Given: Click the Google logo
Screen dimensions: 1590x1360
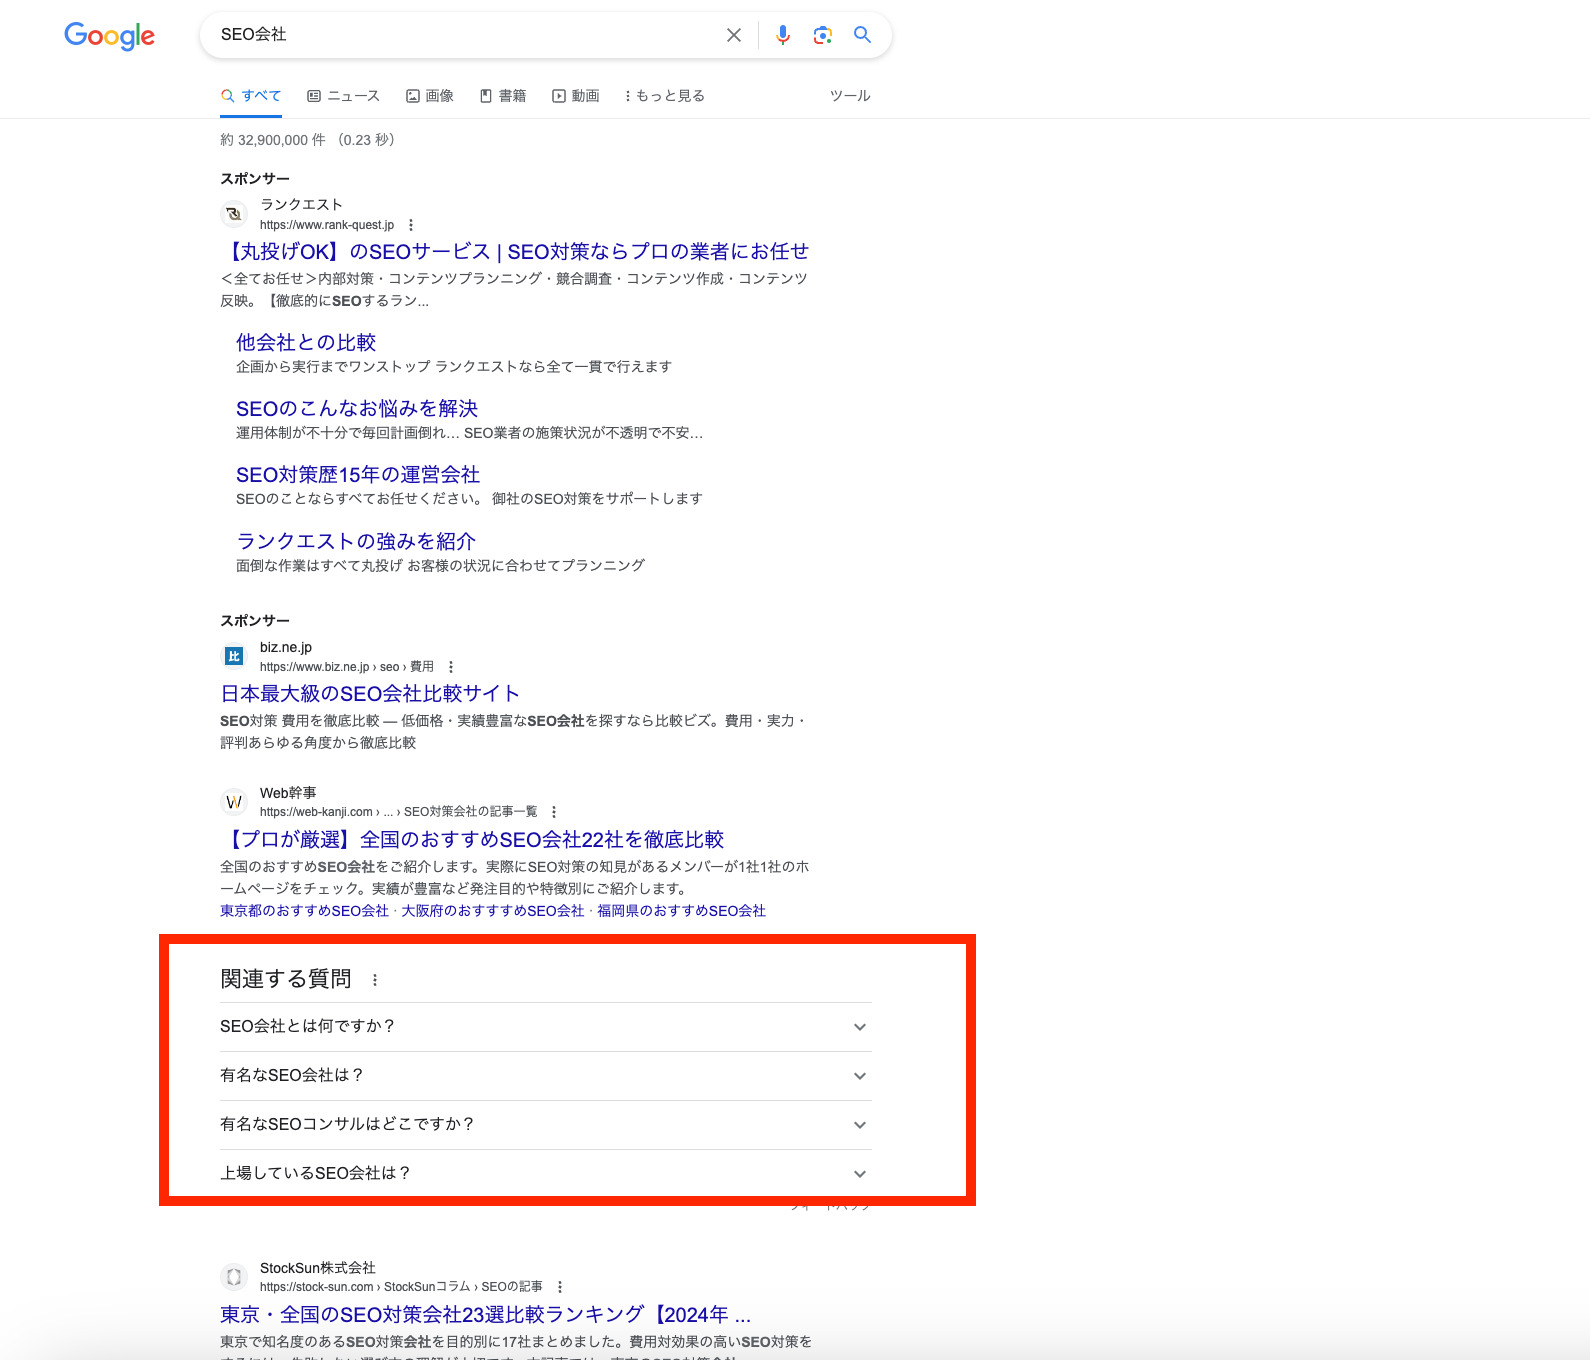Looking at the screenshot, I should click(109, 36).
